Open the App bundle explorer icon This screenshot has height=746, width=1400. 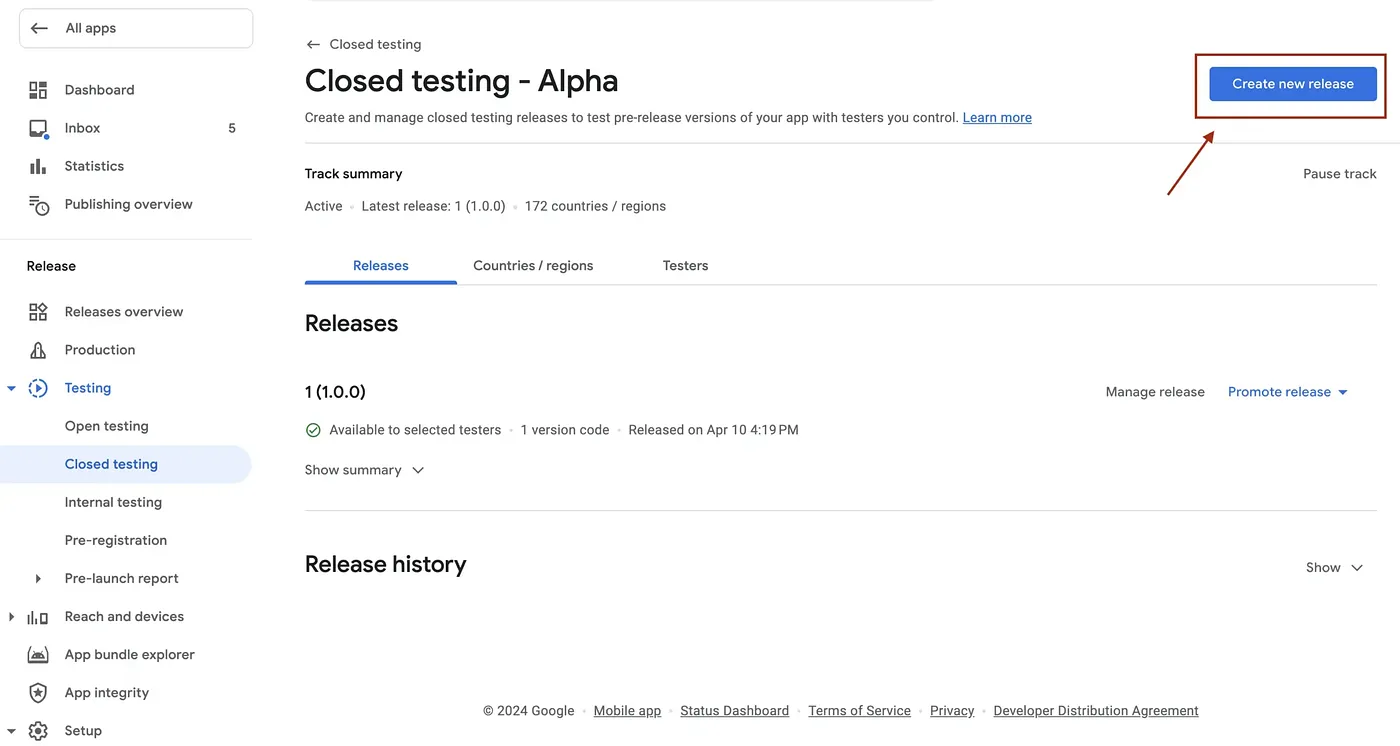click(38, 654)
